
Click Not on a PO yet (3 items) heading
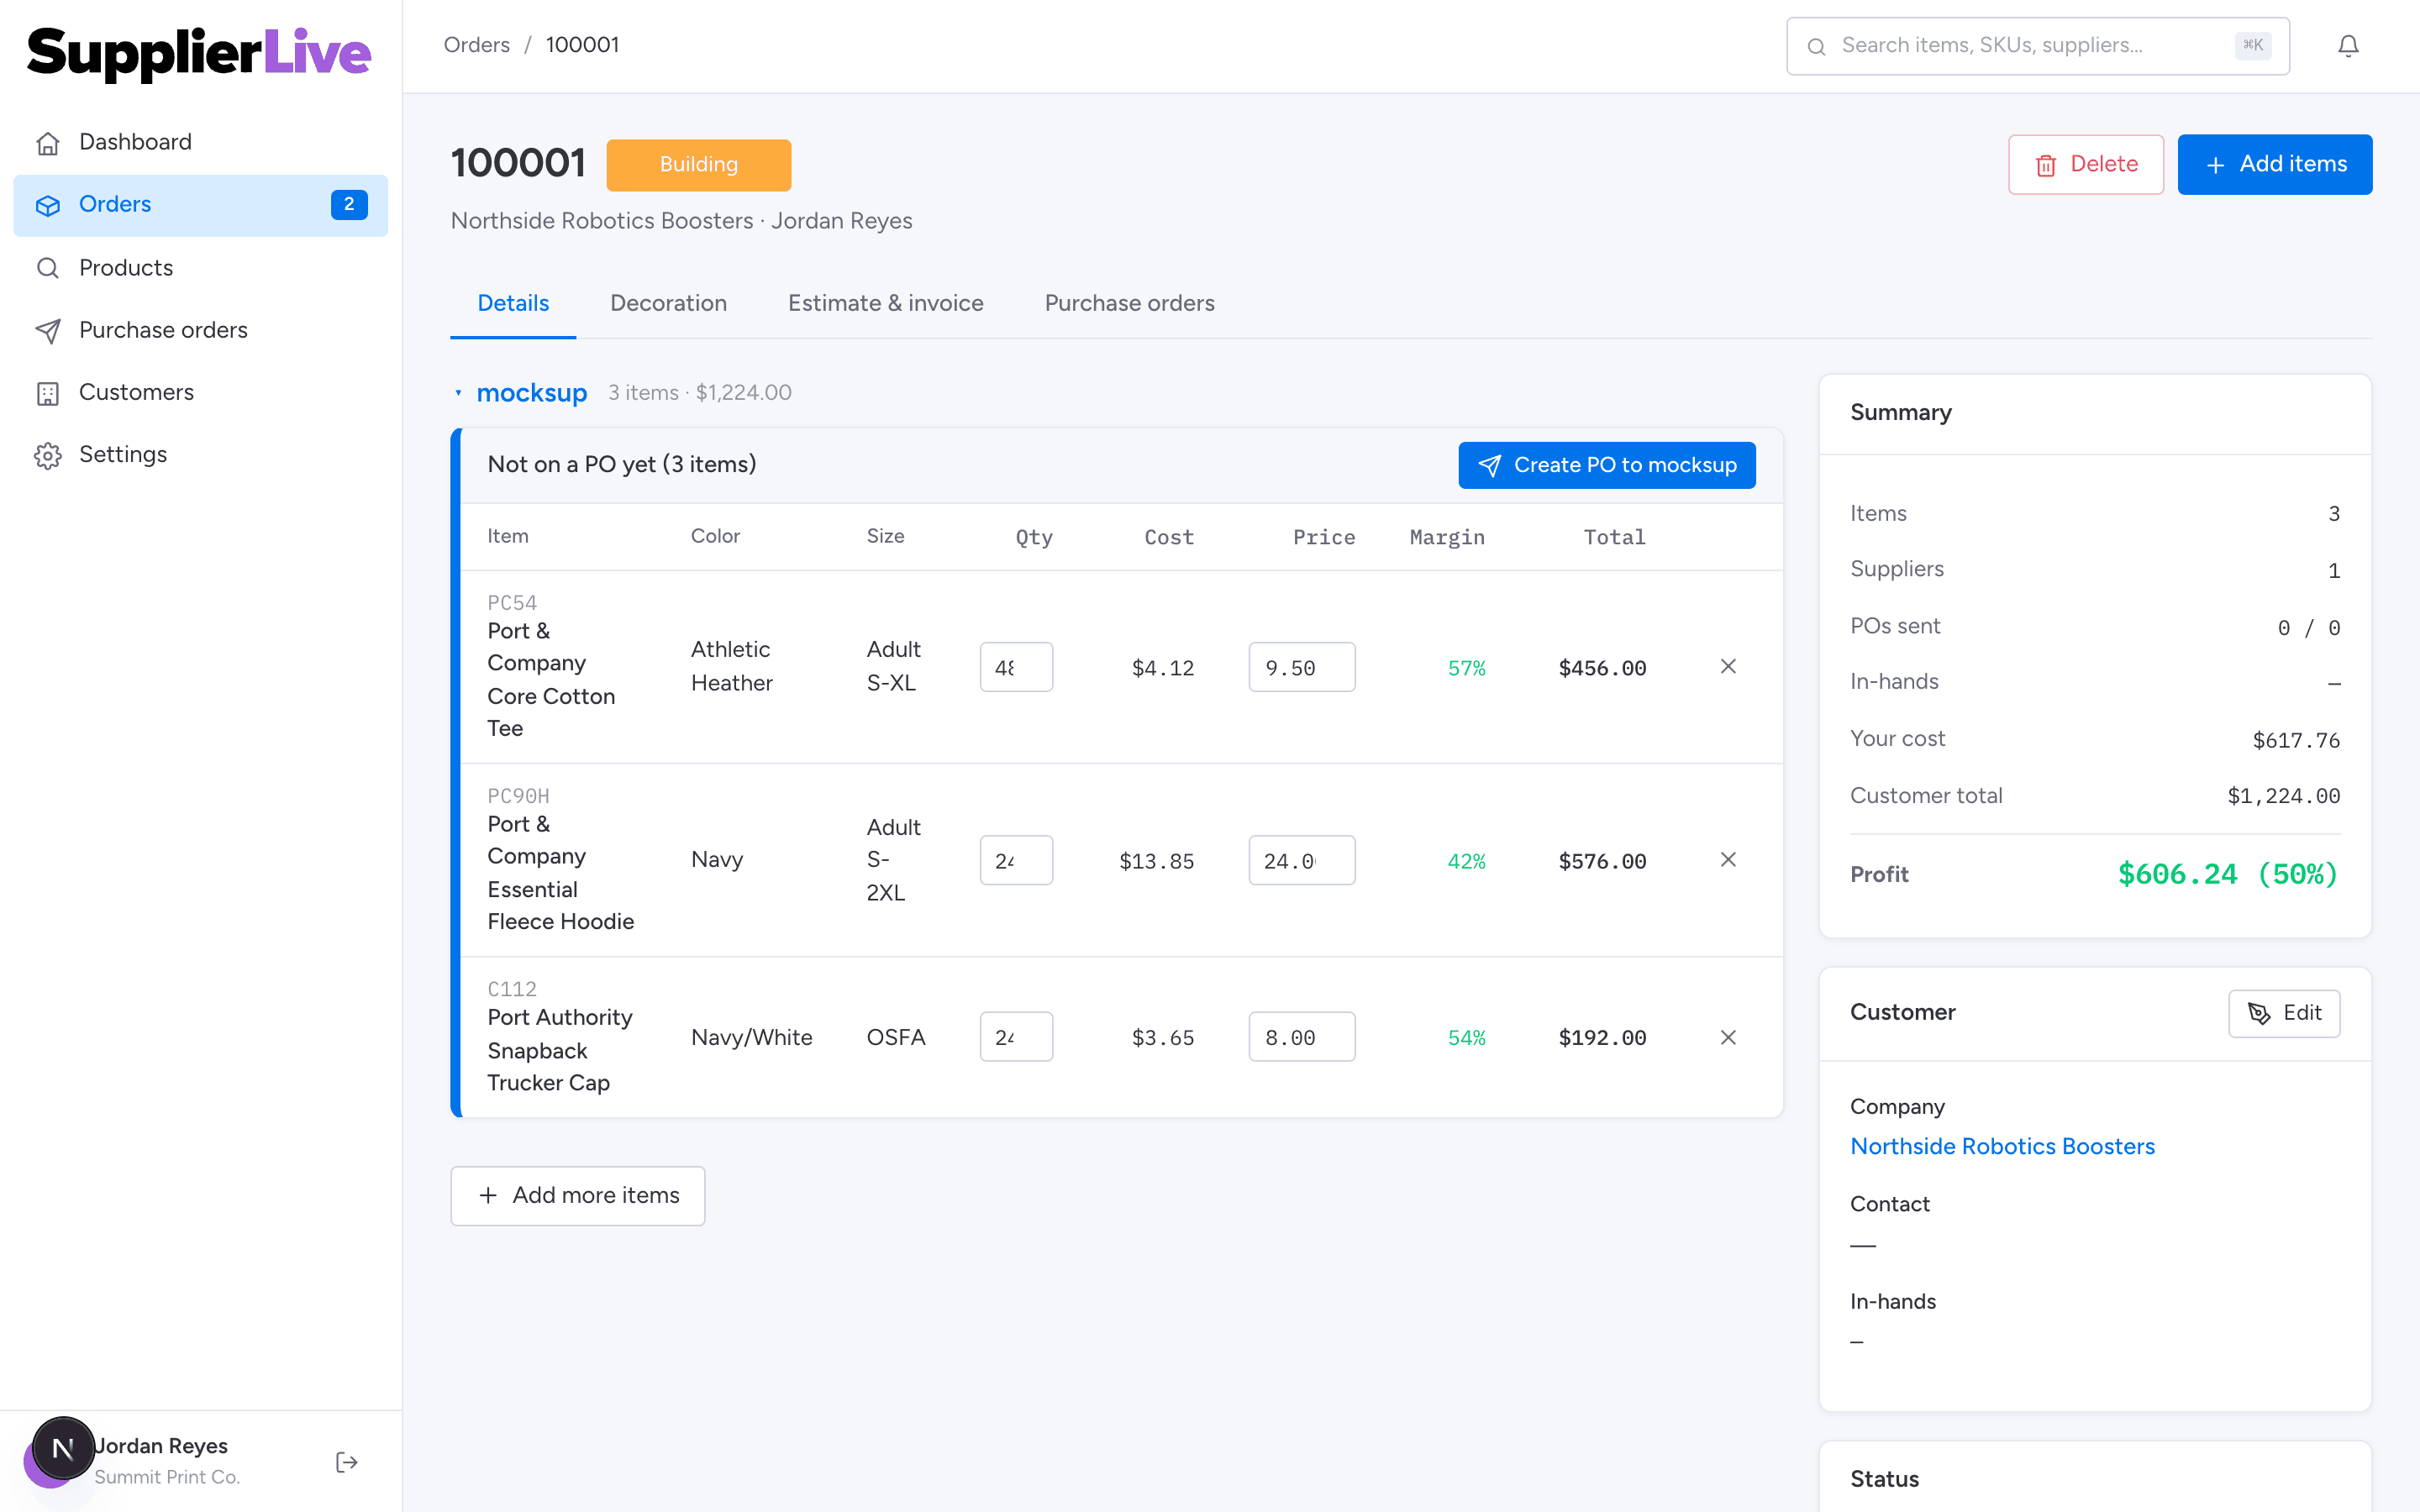tap(622, 464)
